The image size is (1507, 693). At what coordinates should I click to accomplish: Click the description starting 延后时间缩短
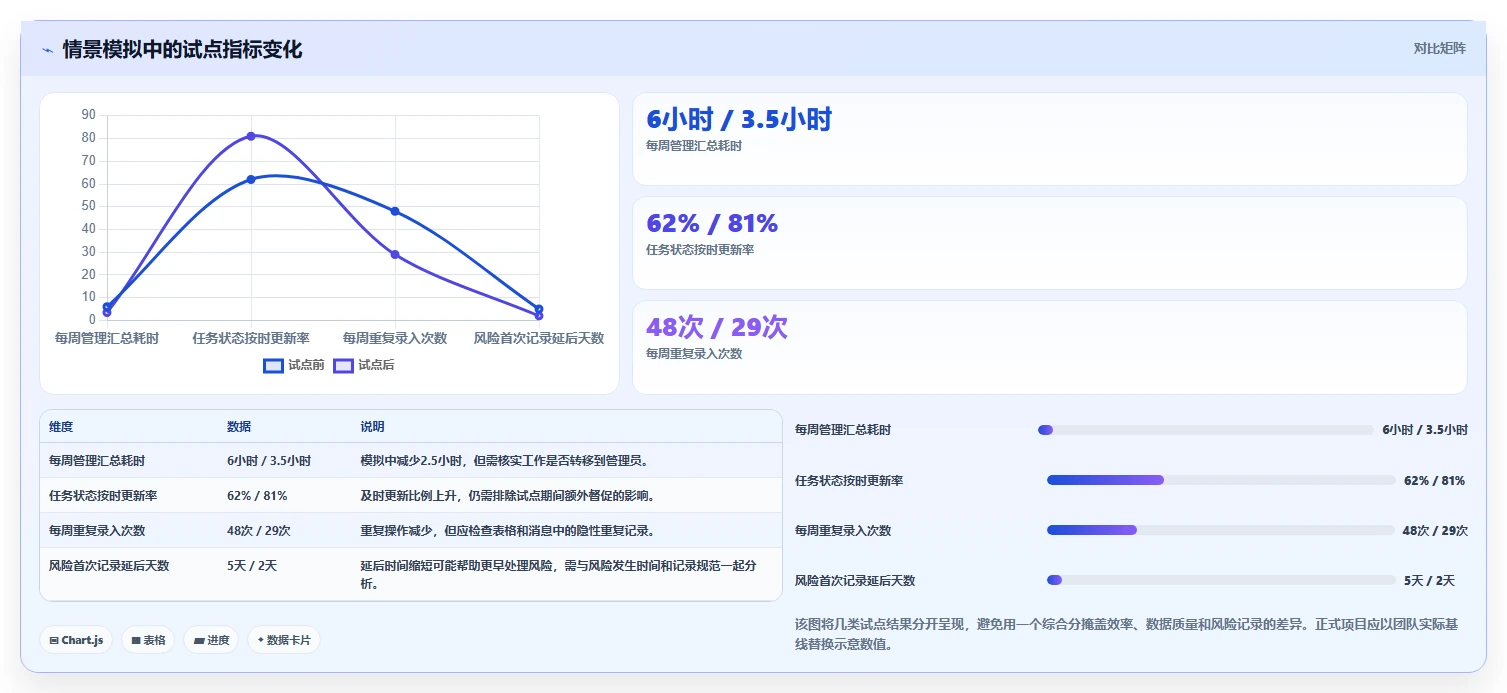pyautogui.click(x=558, y=574)
